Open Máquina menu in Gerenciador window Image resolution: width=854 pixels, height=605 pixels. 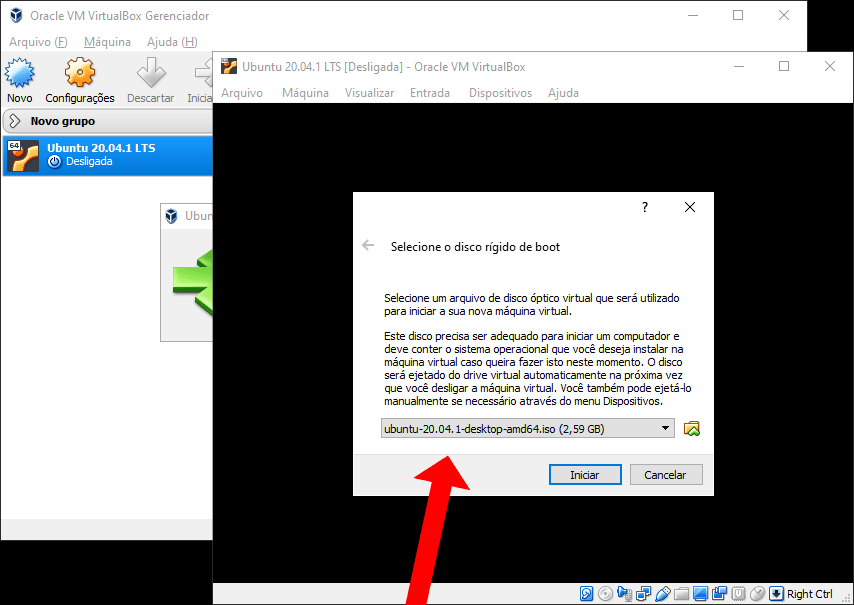point(107,42)
